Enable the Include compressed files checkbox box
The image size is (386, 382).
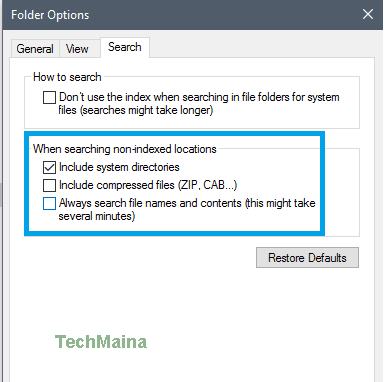49,185
